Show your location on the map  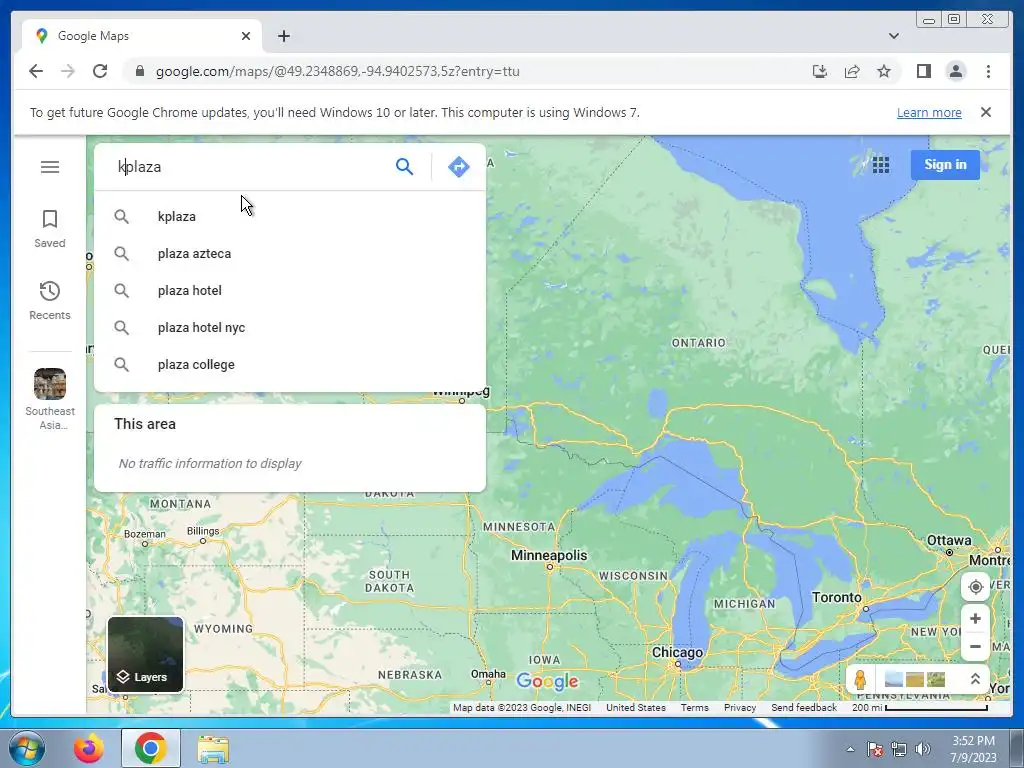coord(975,587)
